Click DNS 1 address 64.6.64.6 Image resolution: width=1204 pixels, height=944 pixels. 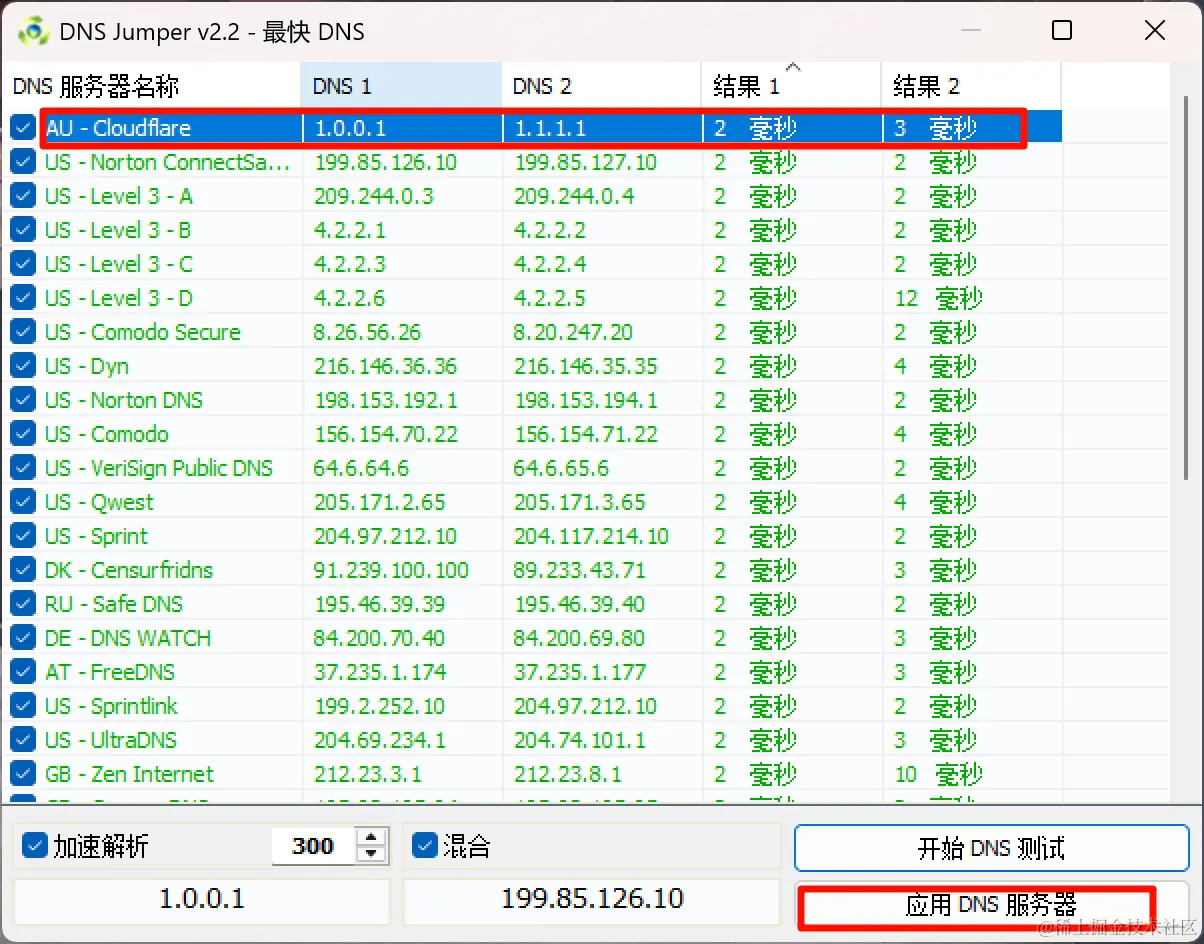click(361, 468)
